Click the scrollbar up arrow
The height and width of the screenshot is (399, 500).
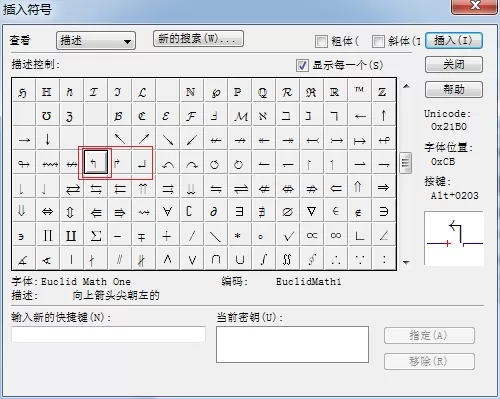click(x=406, y=86)
